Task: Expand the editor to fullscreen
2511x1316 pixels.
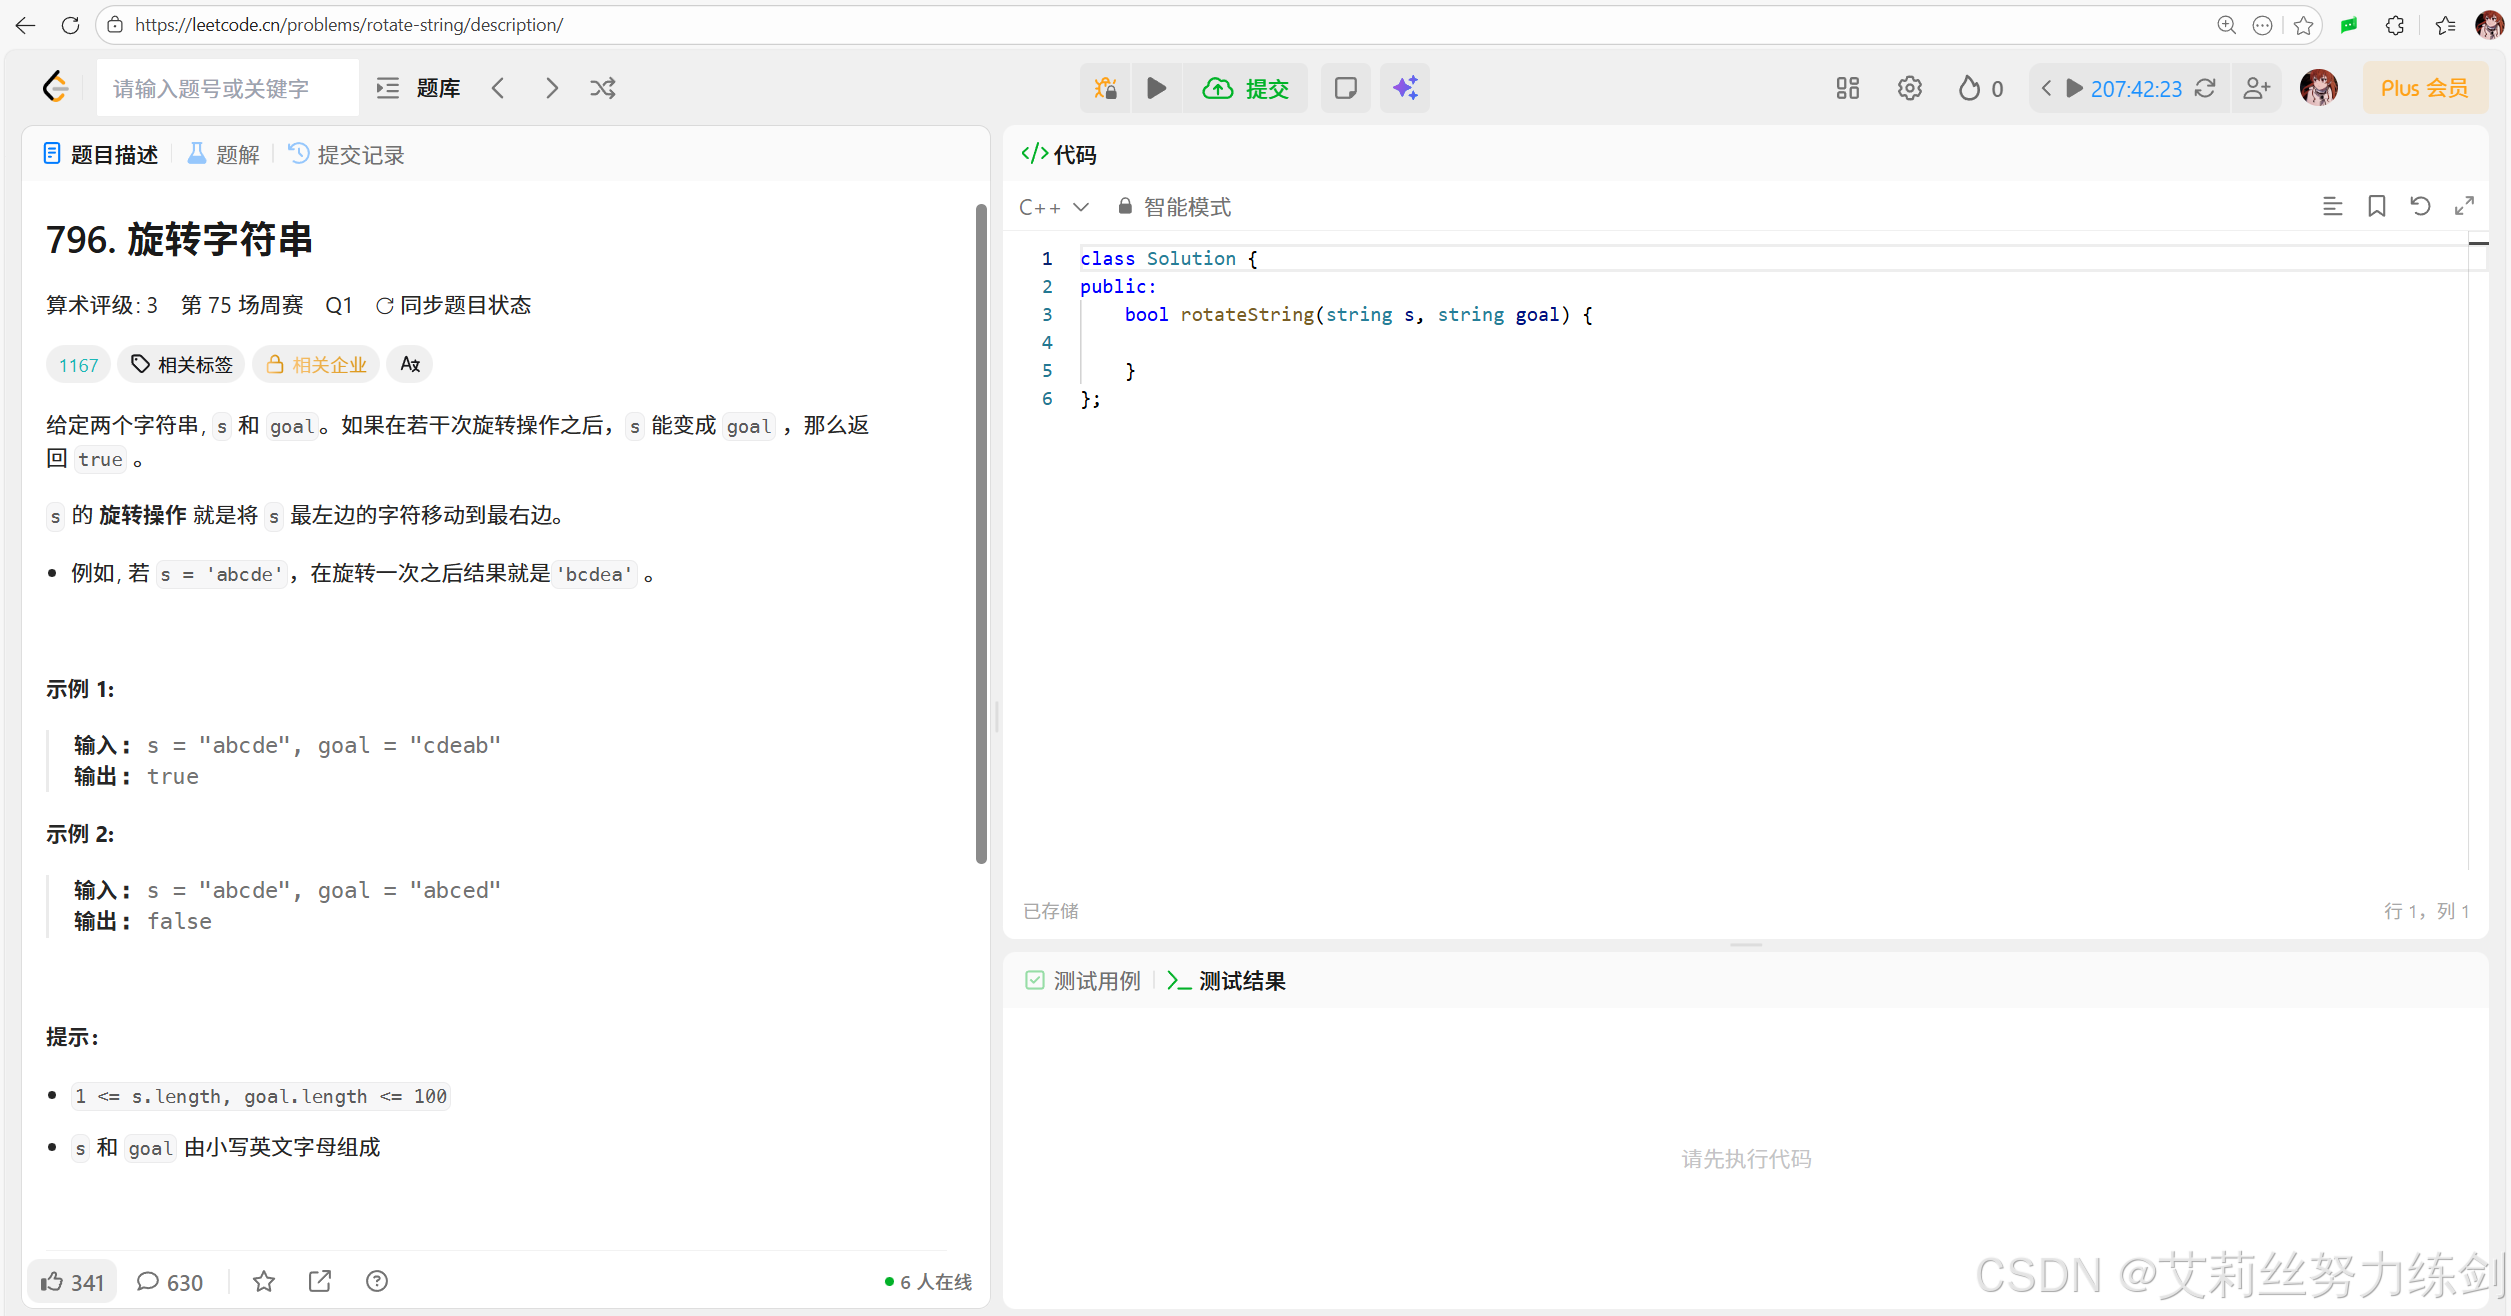Action: pyautogui.click(x=2464, y=206)
